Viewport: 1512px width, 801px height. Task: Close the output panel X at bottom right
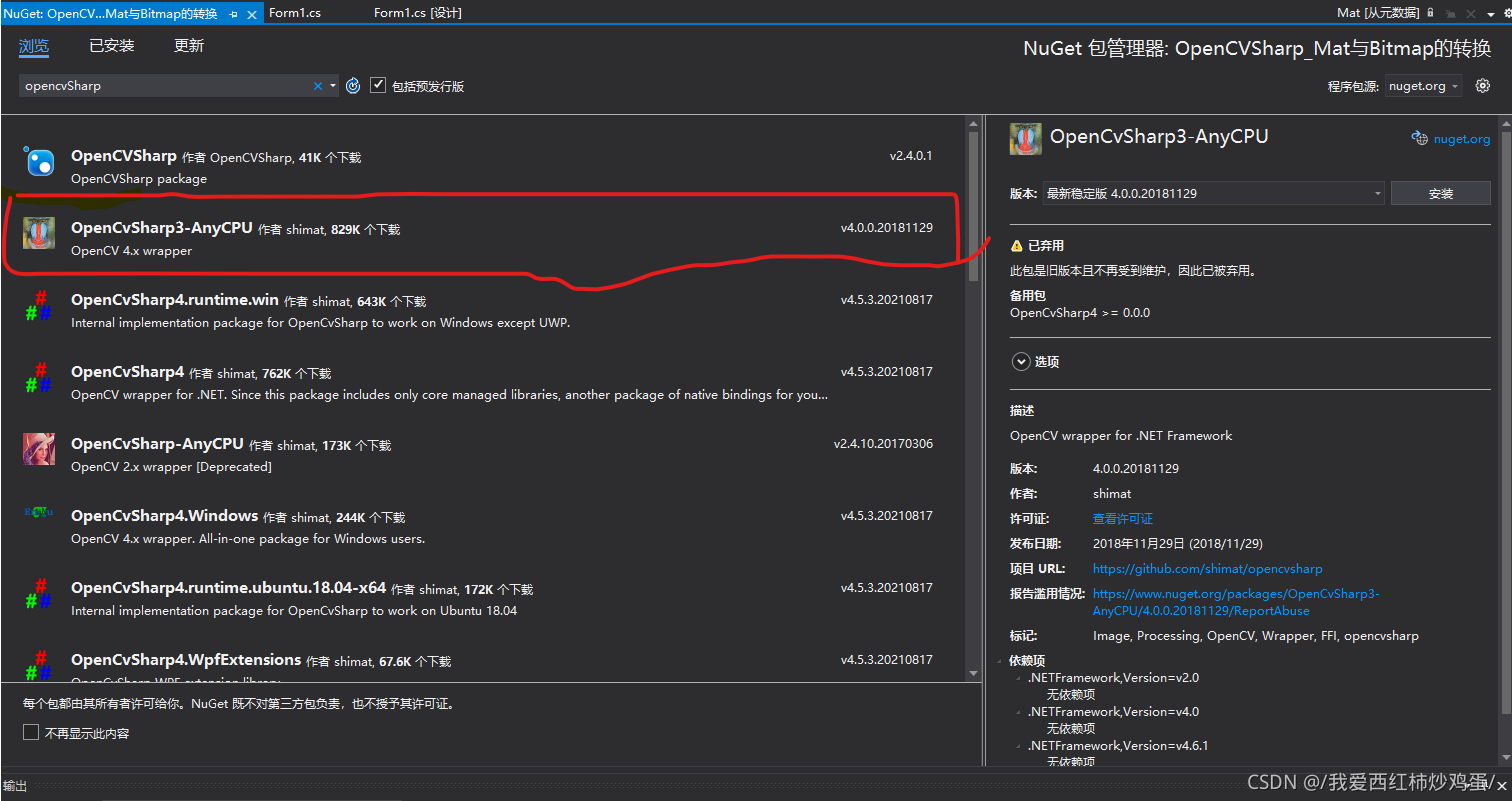[1502, 786]
